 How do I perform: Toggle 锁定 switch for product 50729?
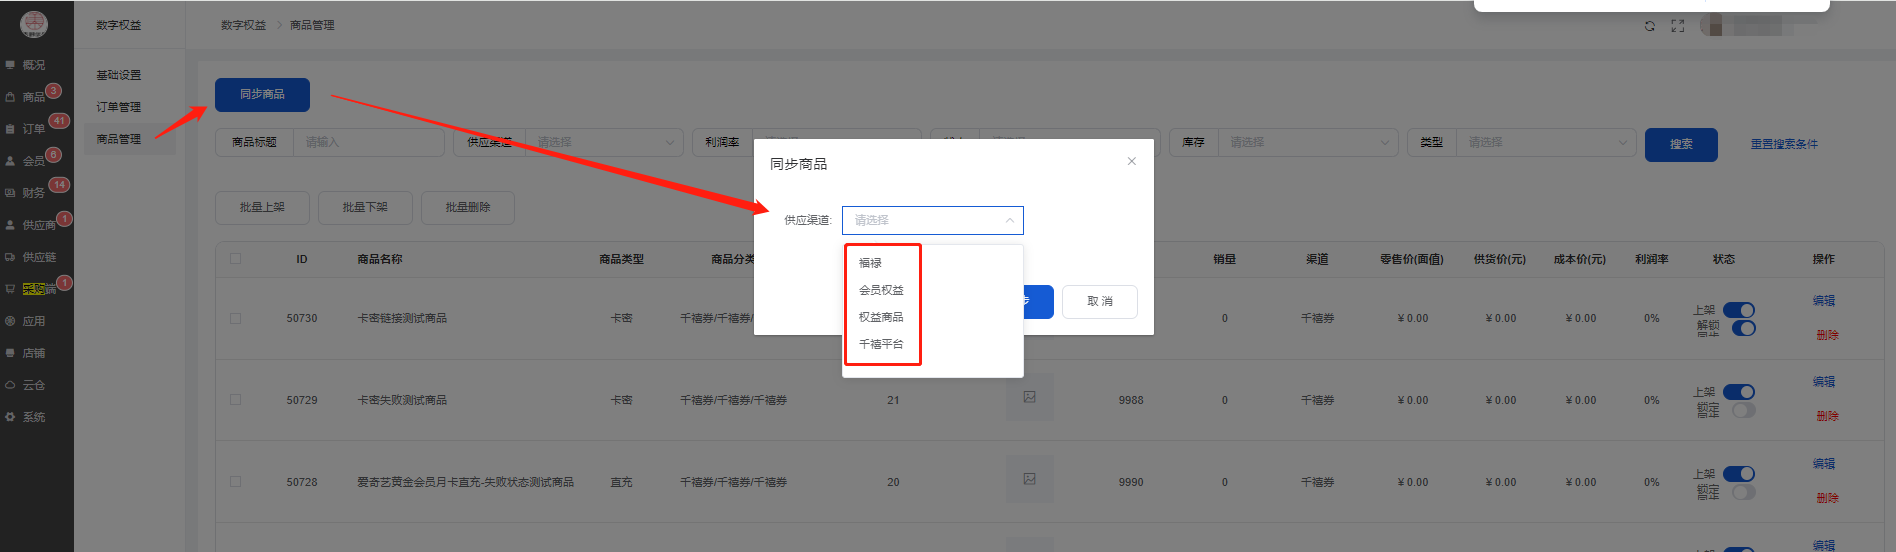tap(1744, 410)
